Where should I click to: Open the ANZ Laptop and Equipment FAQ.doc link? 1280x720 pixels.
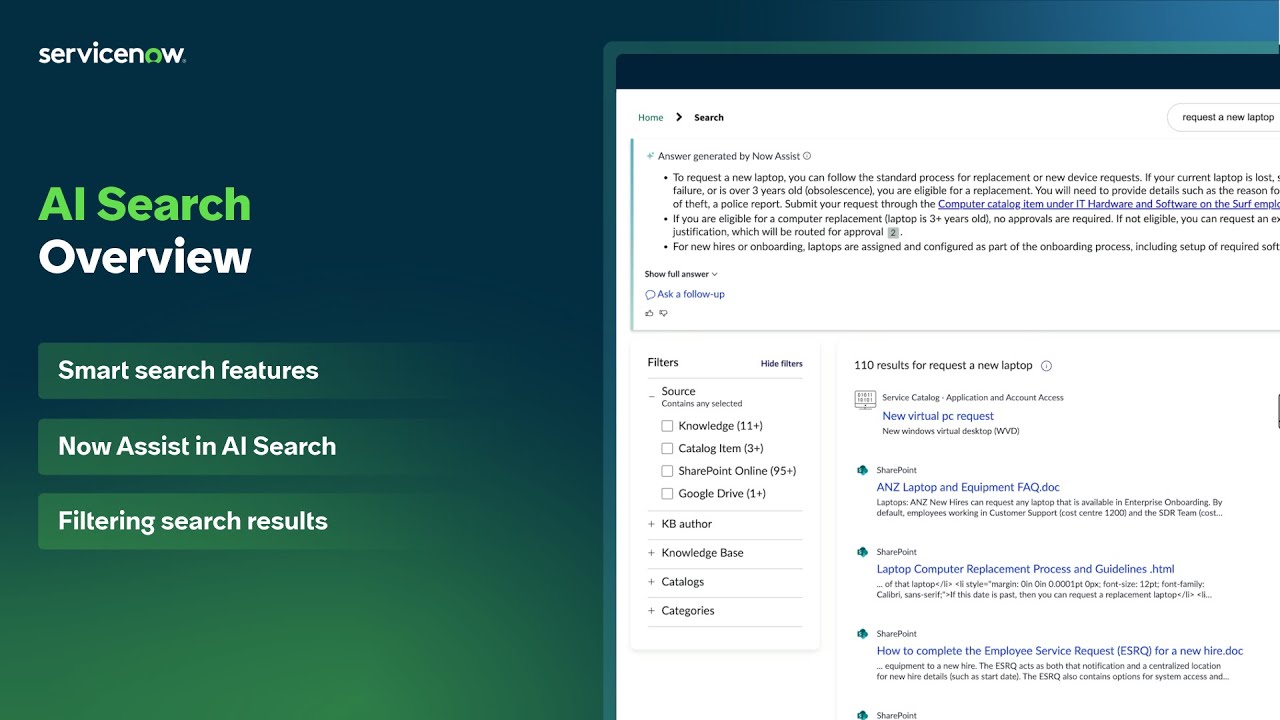click(x=967, y=487)
